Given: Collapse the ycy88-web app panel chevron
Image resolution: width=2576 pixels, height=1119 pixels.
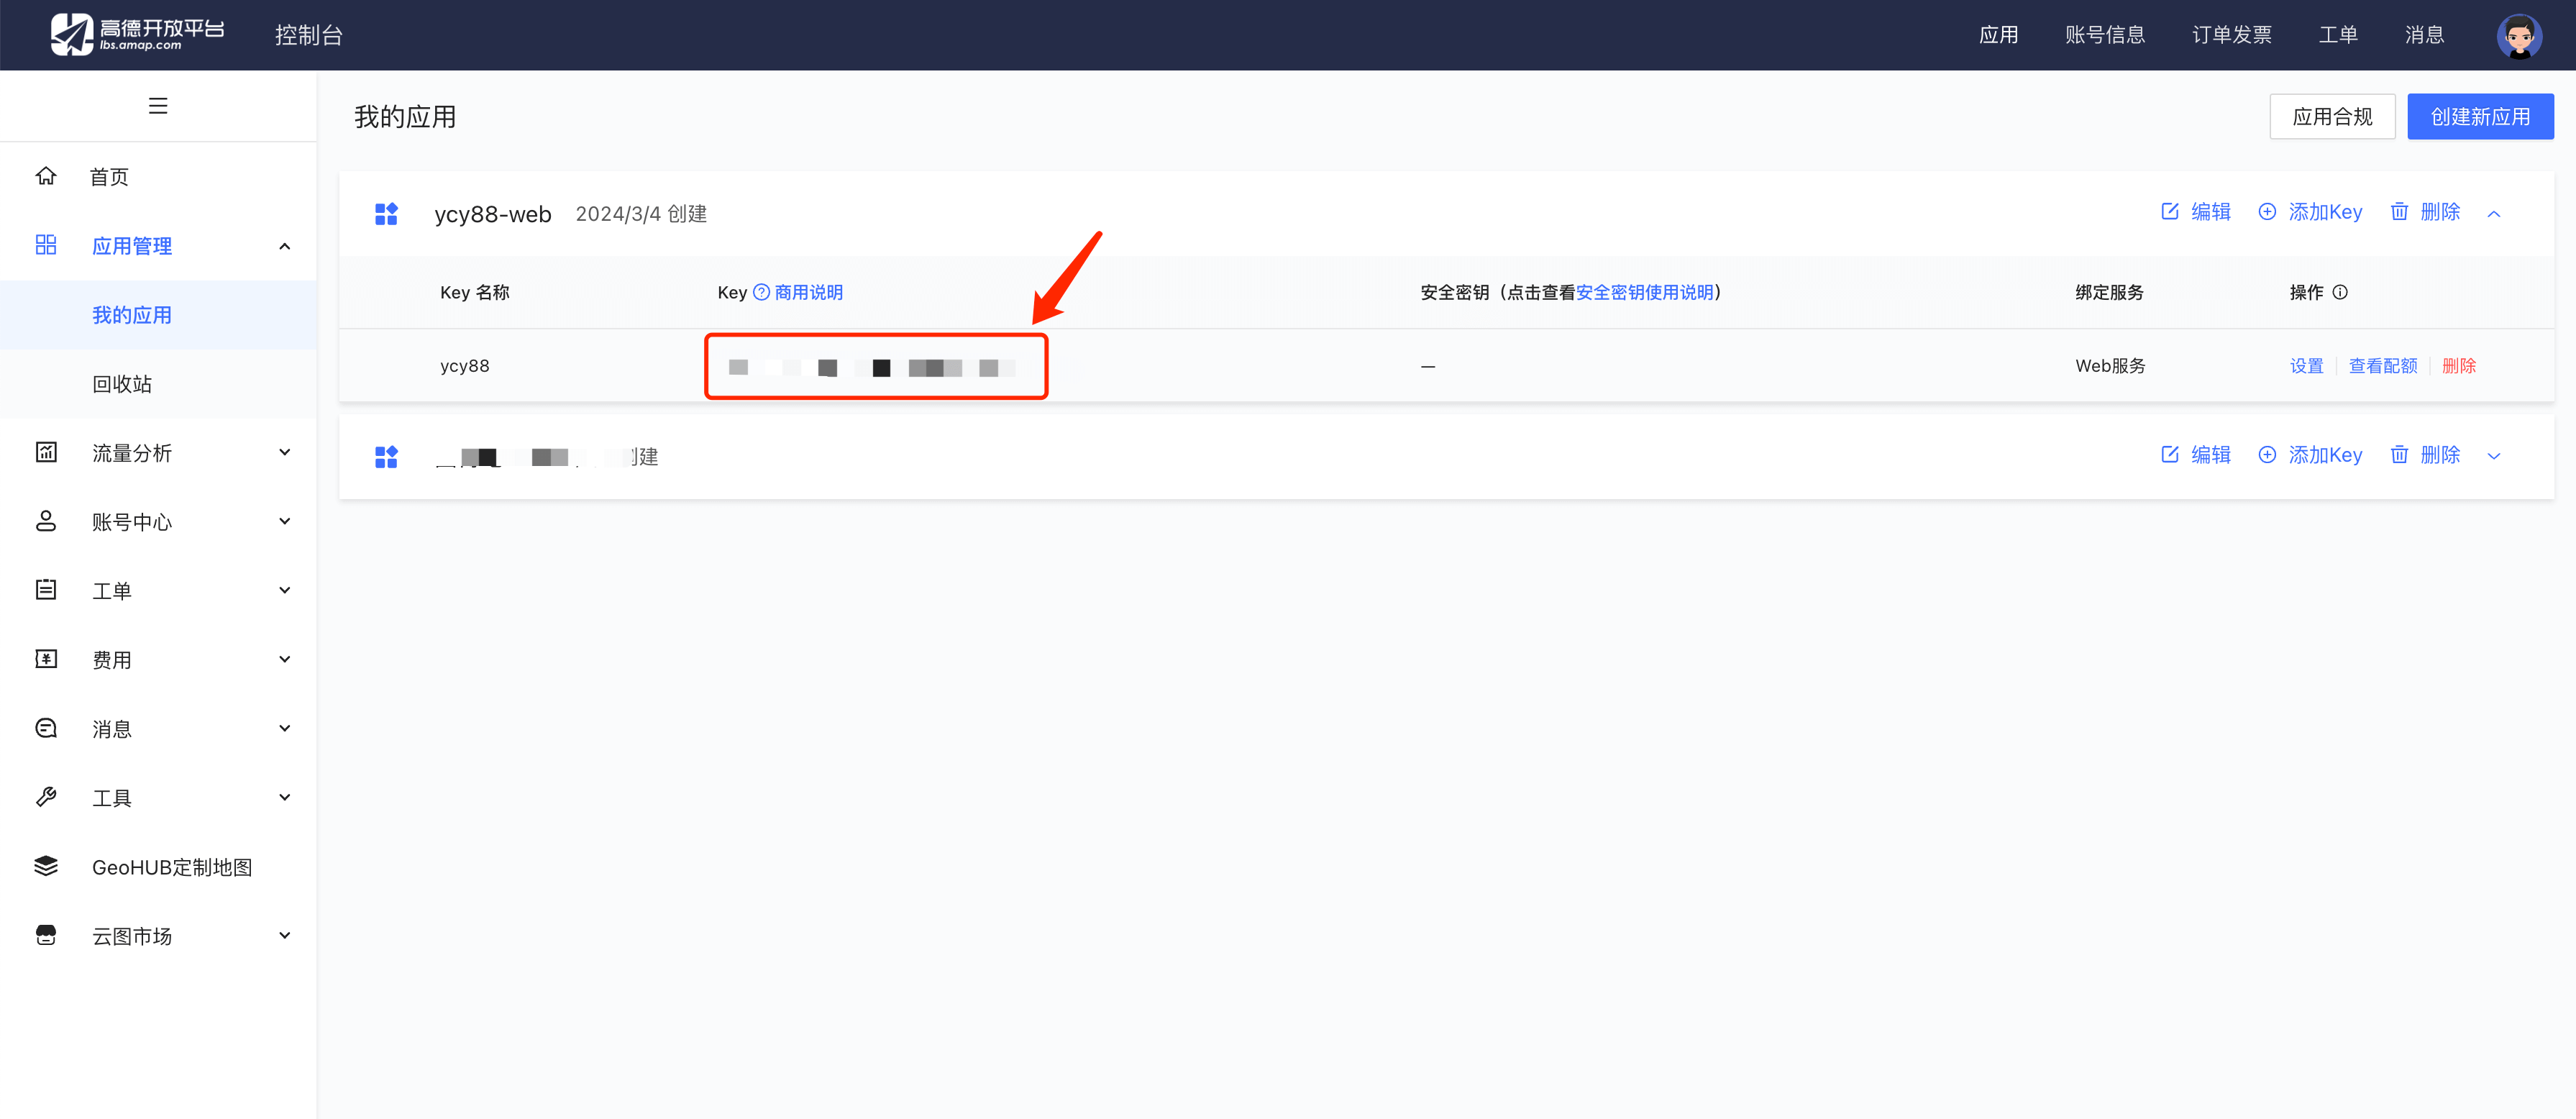Looking at the screenshot, I should coord(2494,213).
